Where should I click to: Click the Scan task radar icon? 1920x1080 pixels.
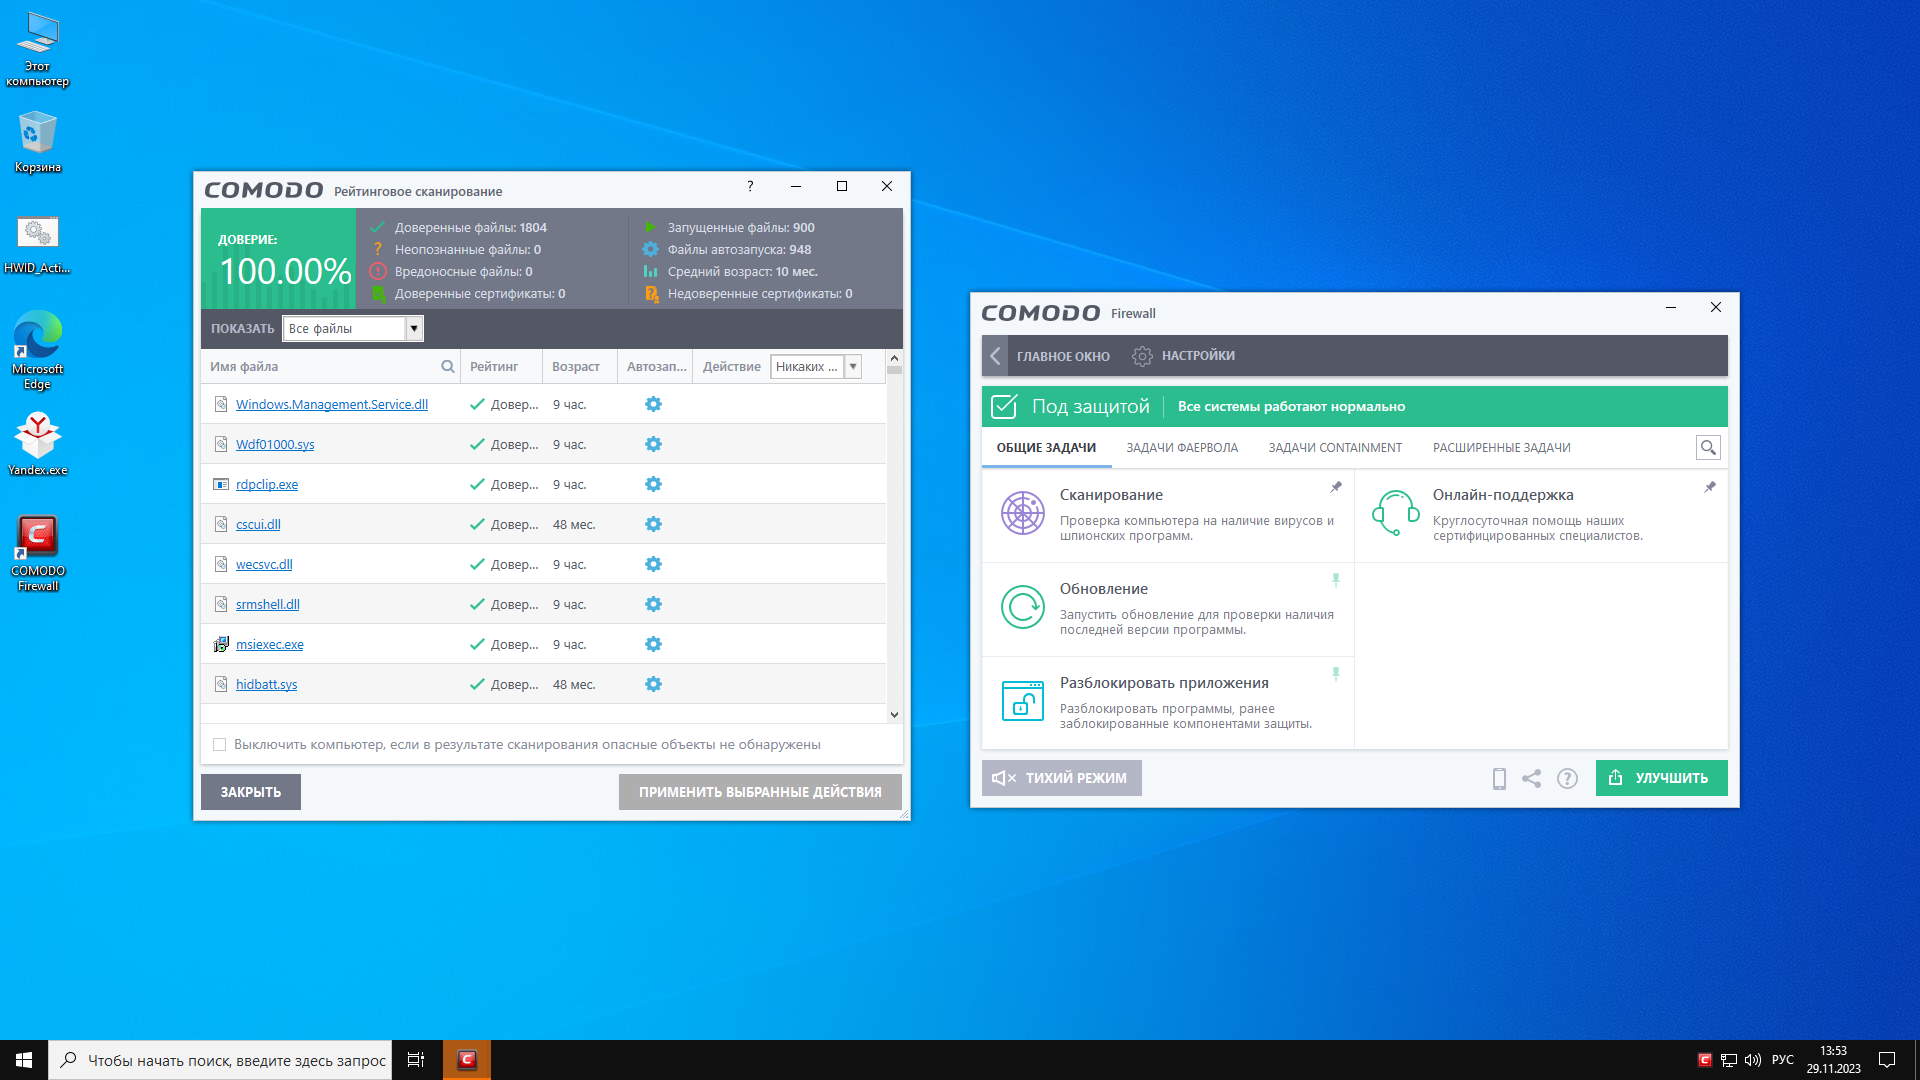pos(1022,513)
